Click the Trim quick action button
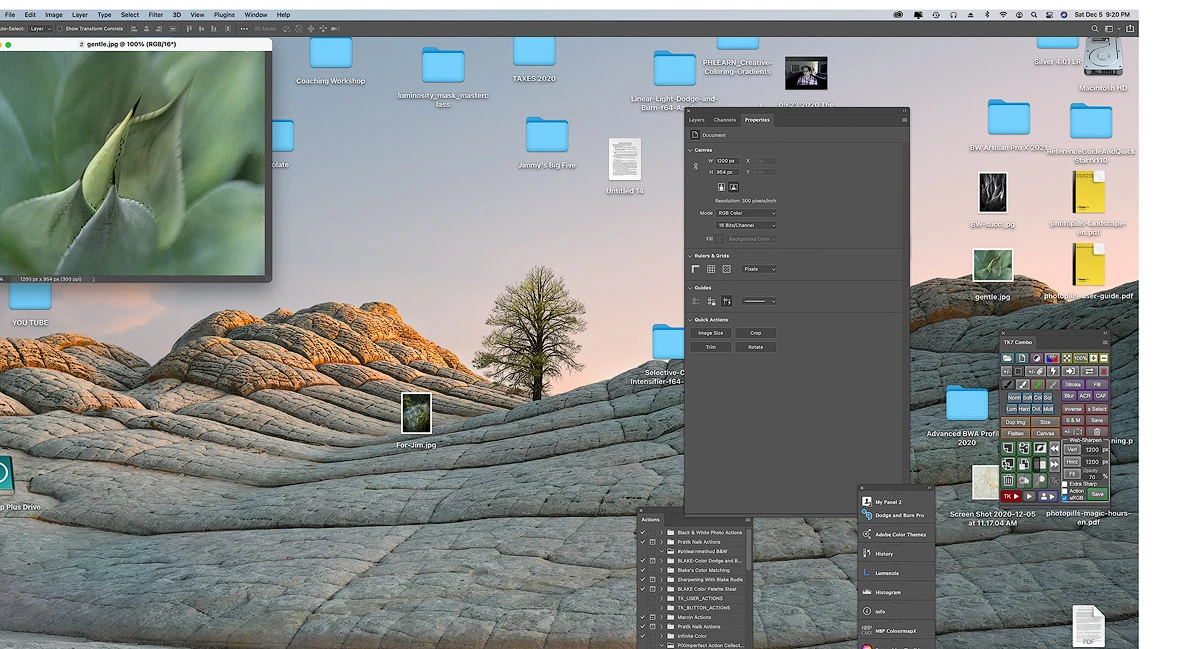This screenshot has width=1200, height=649. pos(710,347)
